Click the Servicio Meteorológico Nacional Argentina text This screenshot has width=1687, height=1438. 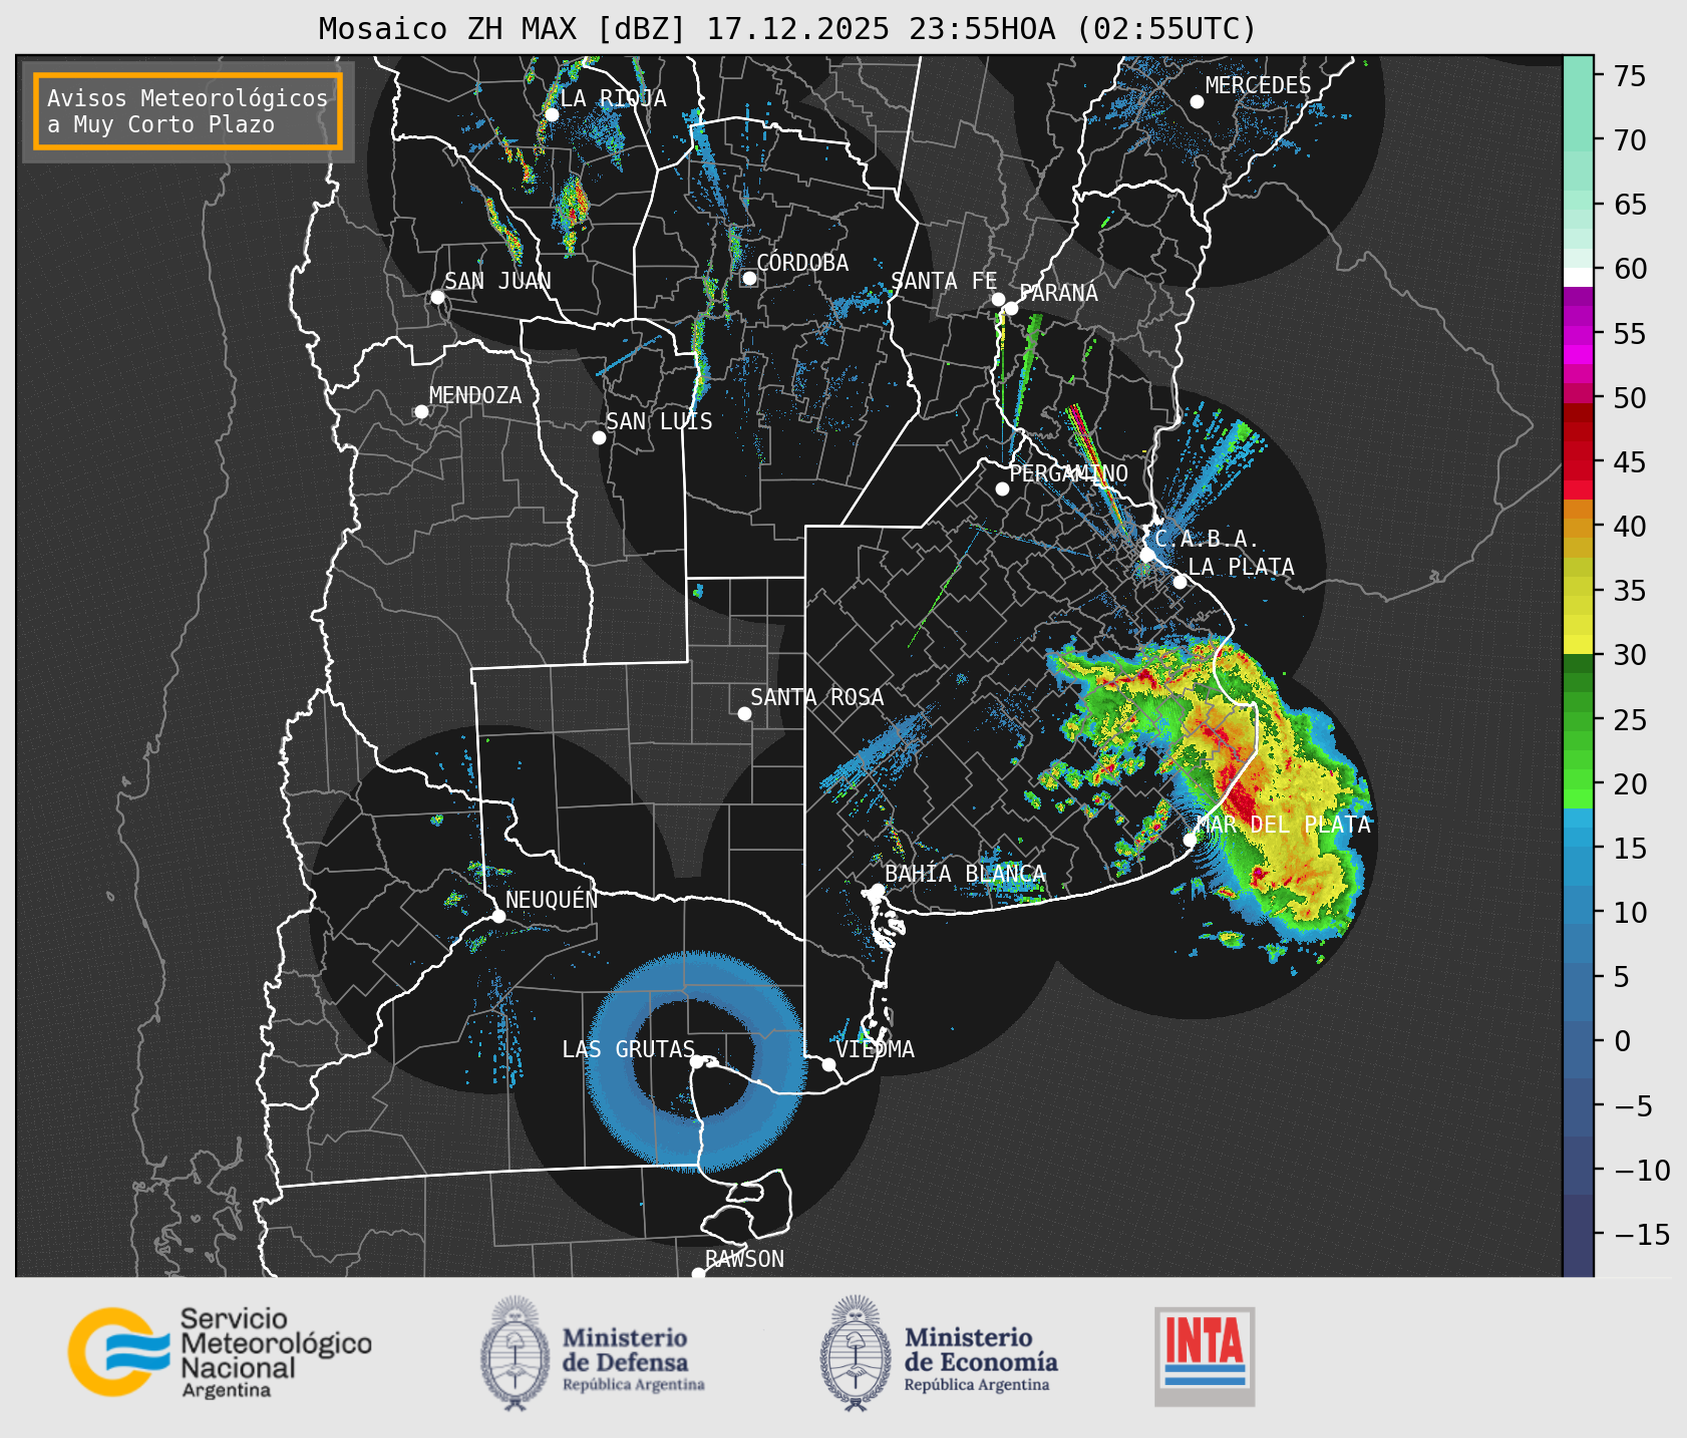click(x=275, y=1352)
